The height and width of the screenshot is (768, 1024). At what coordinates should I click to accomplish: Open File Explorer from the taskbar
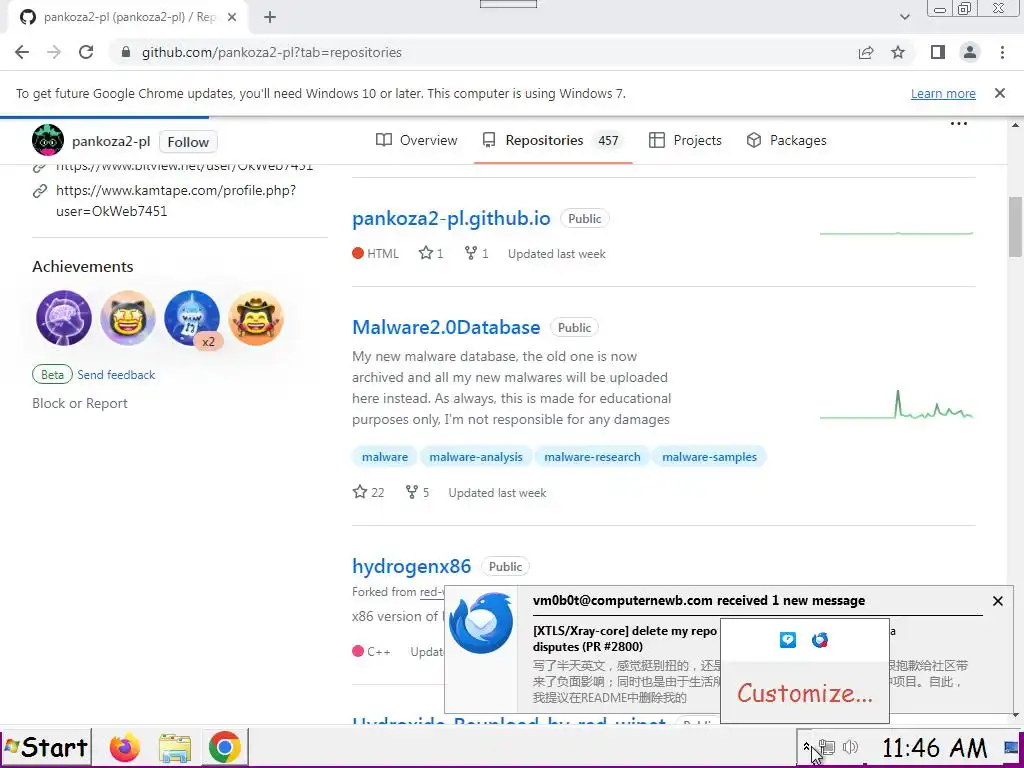tap(175, 747)
